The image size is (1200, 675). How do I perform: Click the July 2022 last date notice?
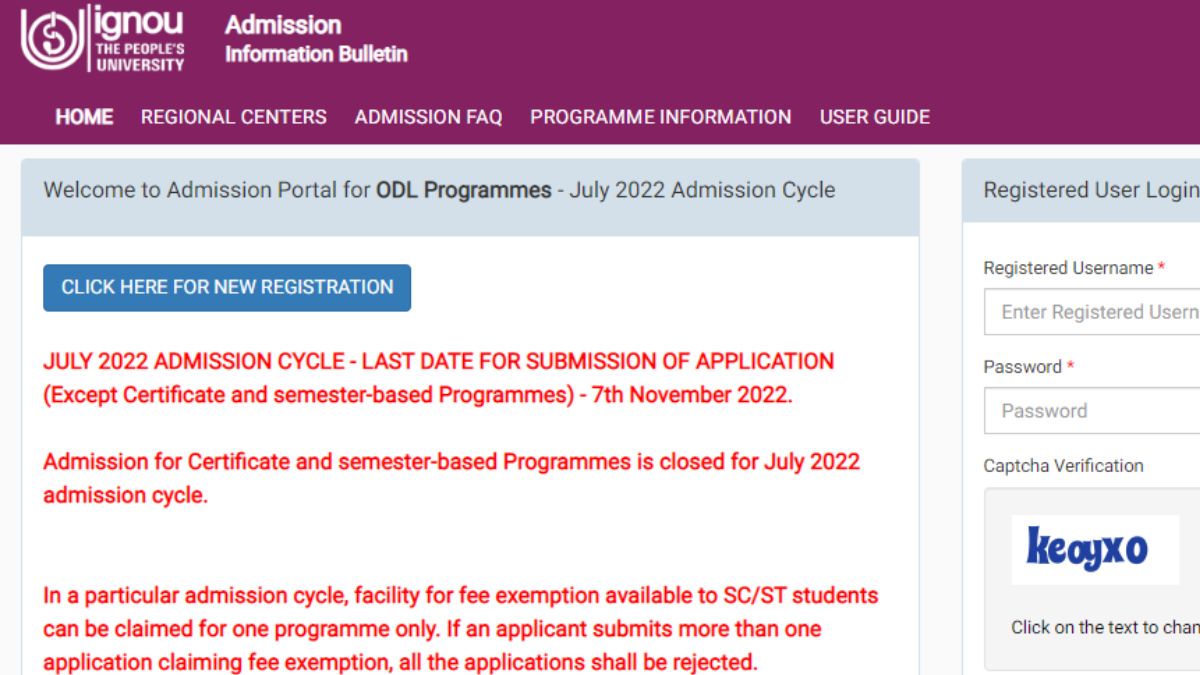pos(438,378)
